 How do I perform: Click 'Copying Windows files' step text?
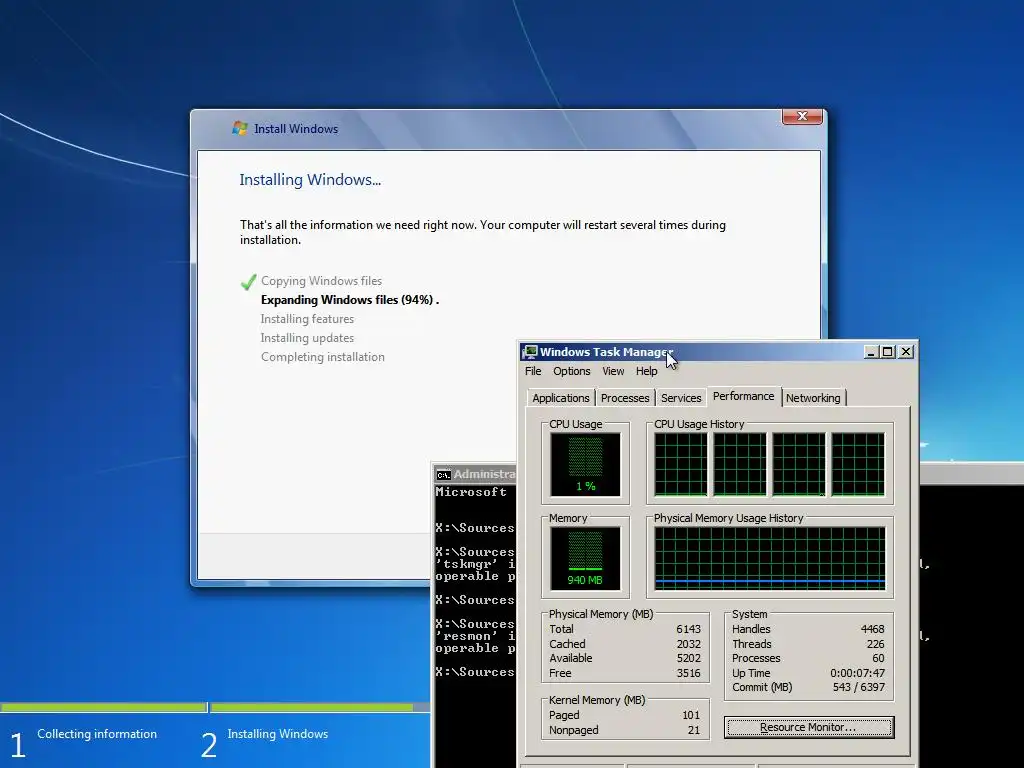click(x=321, y=281)
